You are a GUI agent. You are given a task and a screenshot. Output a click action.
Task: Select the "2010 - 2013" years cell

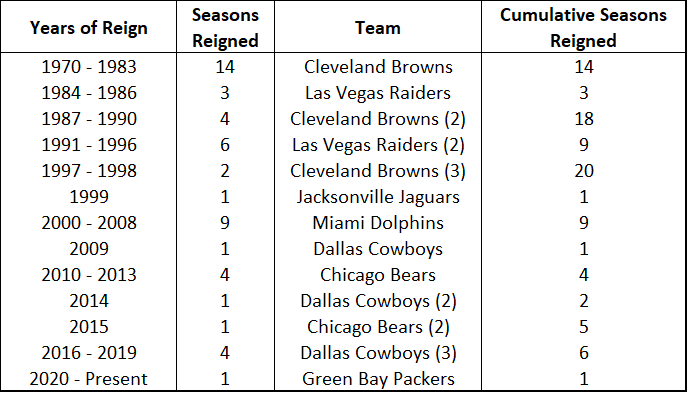click(89, 275)
